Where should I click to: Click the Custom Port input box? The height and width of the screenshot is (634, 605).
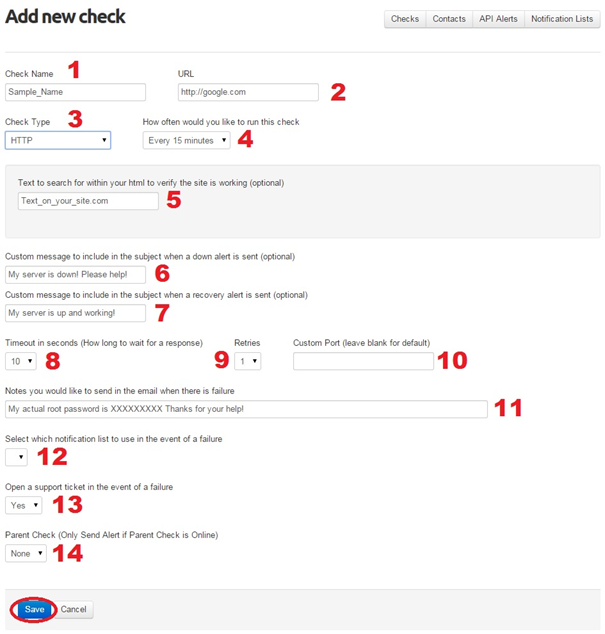tap(364, 361)
